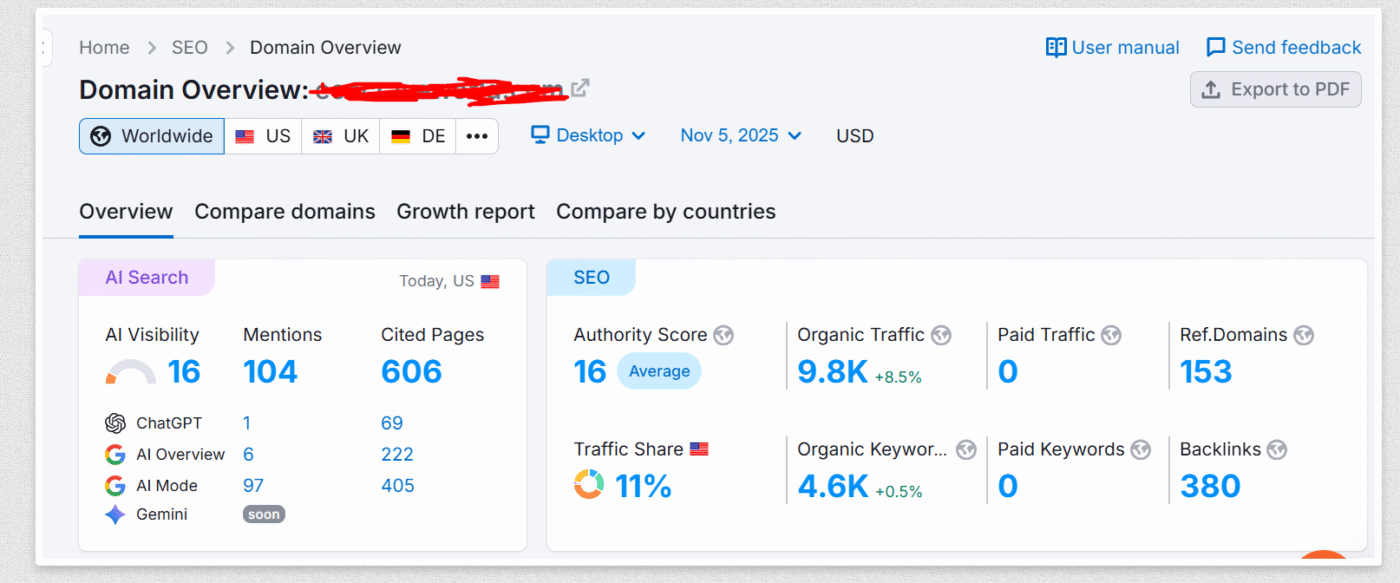Click globe icon beside Ref.Domains
Image resolution: width=1400 pixels, height=583 pixels.
[x=1304, y=335]
